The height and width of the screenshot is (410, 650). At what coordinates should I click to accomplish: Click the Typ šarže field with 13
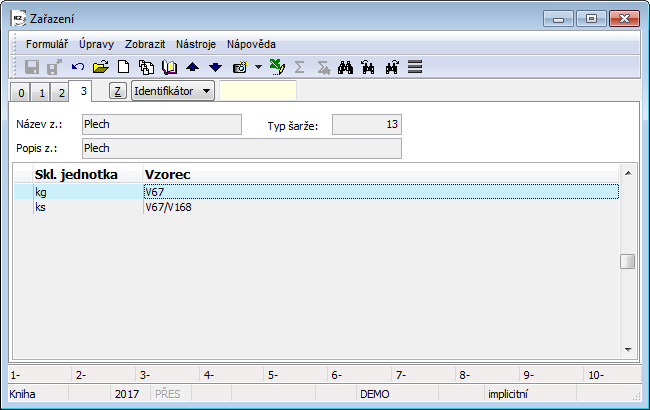pos(367,124)
